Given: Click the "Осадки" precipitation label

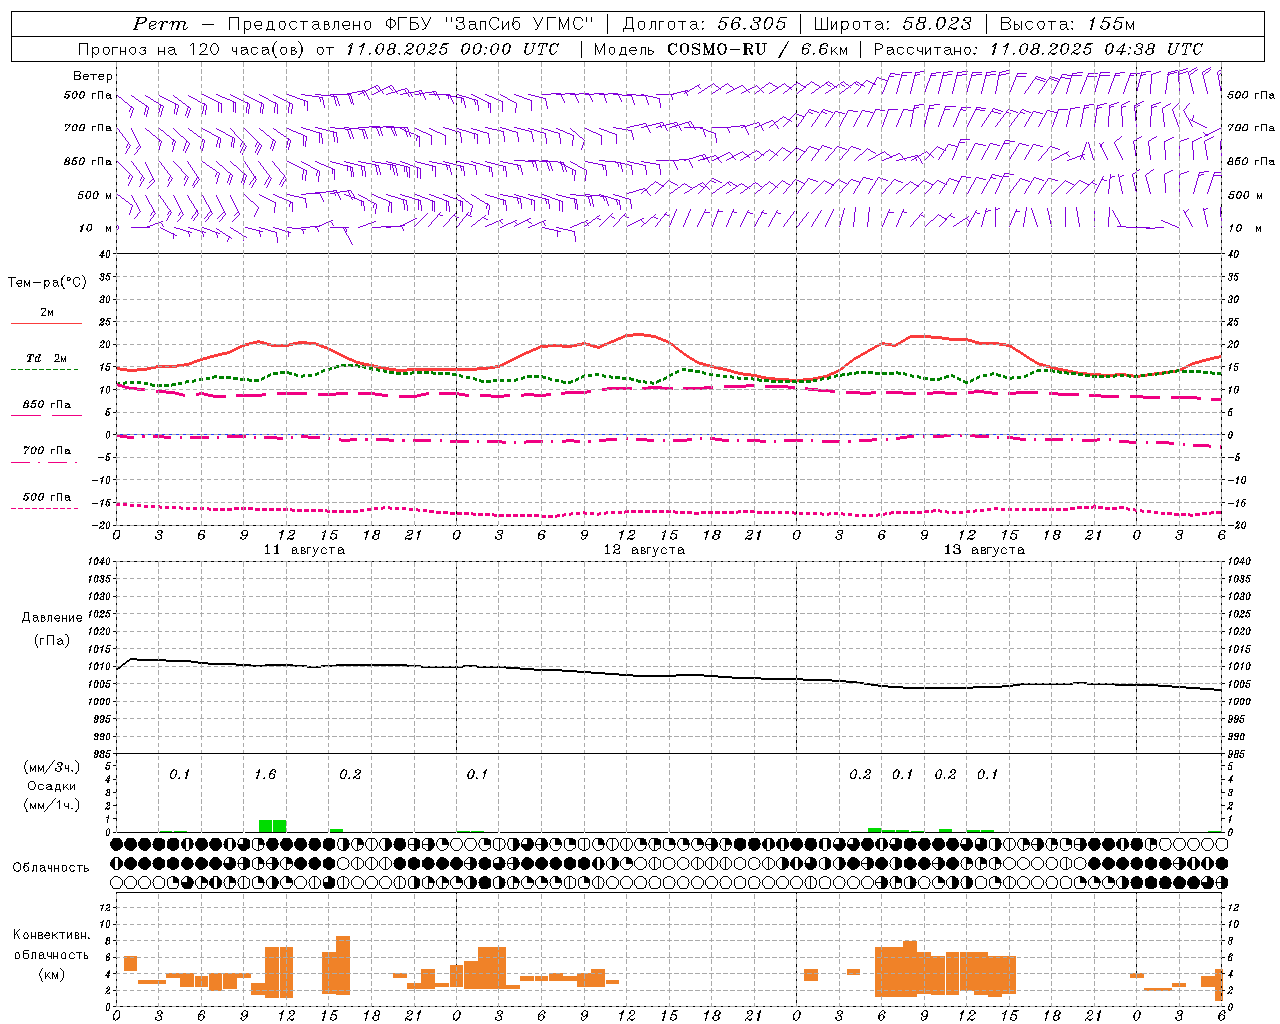Looking at the screenshot, I should (x=52, y=786).
